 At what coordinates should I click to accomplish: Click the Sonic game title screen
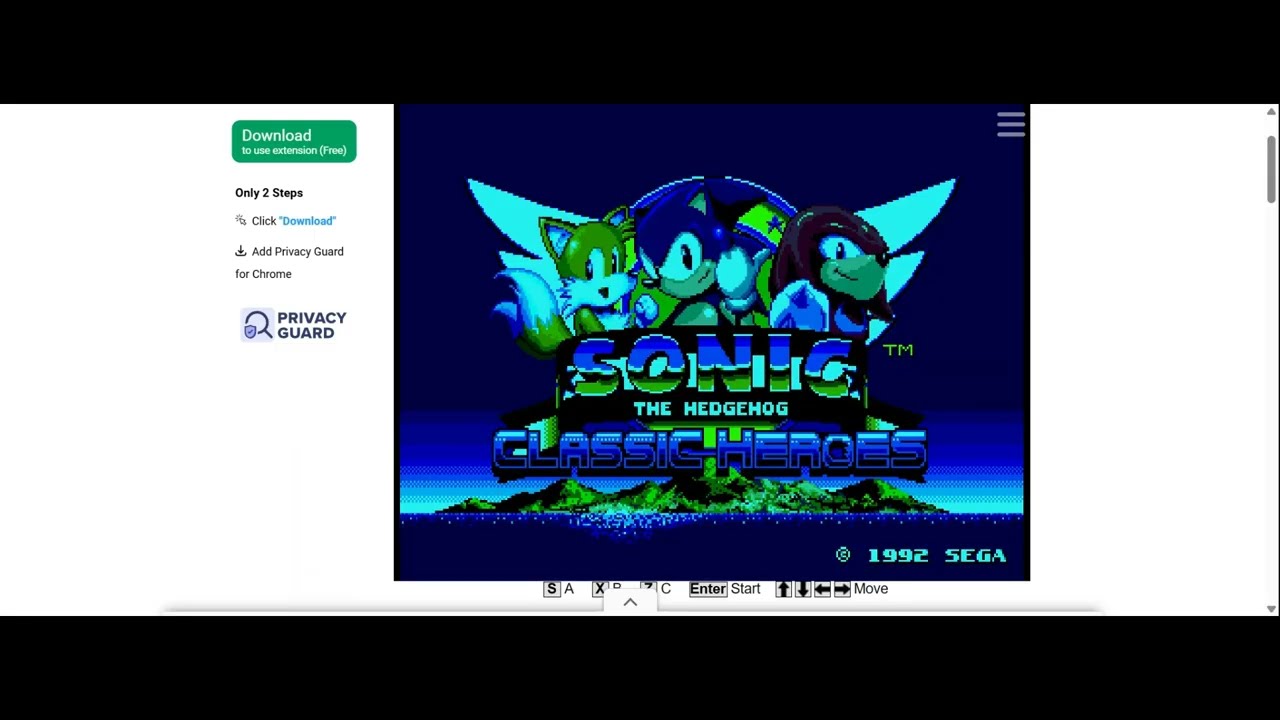(712, 342)
